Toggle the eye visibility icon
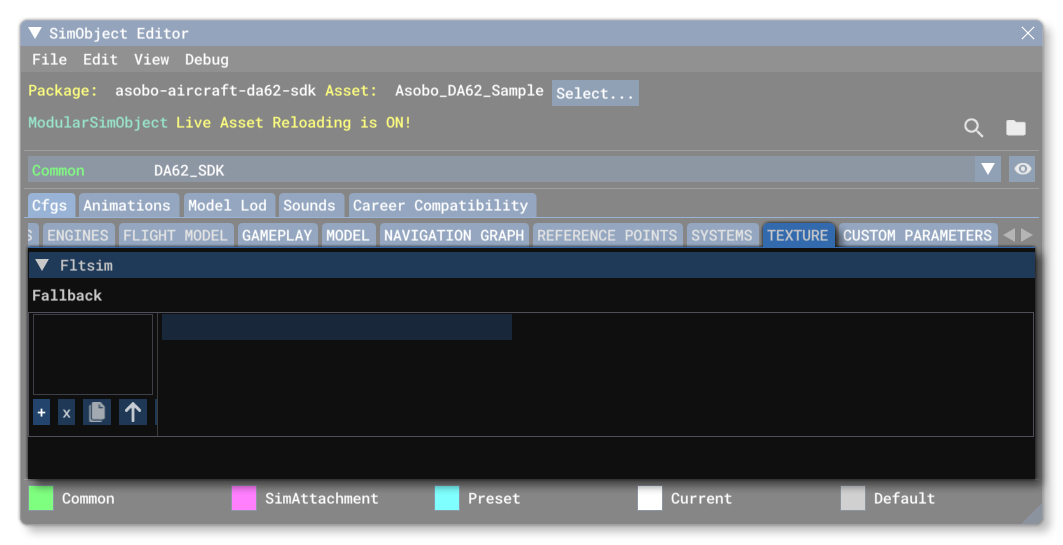The width and height of the screenshot is (1063, 545). [x=1022, y=169]
